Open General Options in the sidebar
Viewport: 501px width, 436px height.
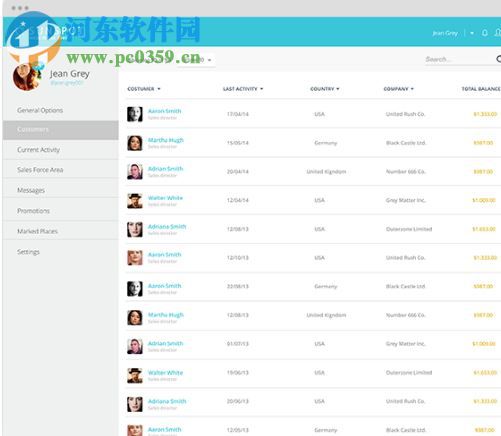click(40, 110)
